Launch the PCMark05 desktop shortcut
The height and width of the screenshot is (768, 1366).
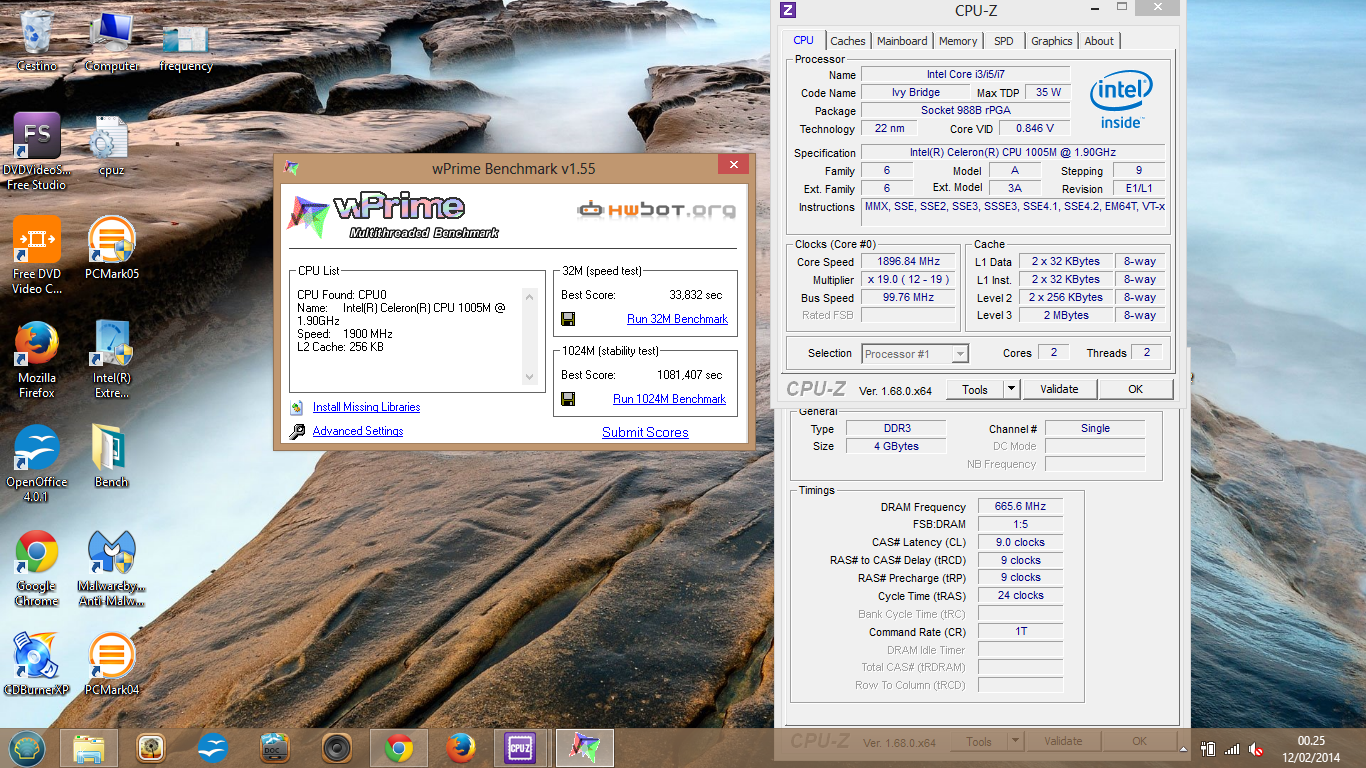pos(112,247)
